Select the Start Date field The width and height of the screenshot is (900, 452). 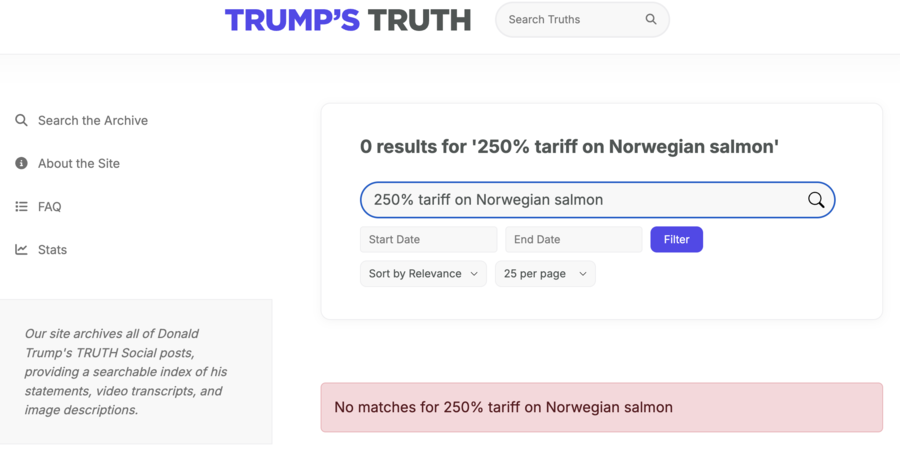point(428,239)
